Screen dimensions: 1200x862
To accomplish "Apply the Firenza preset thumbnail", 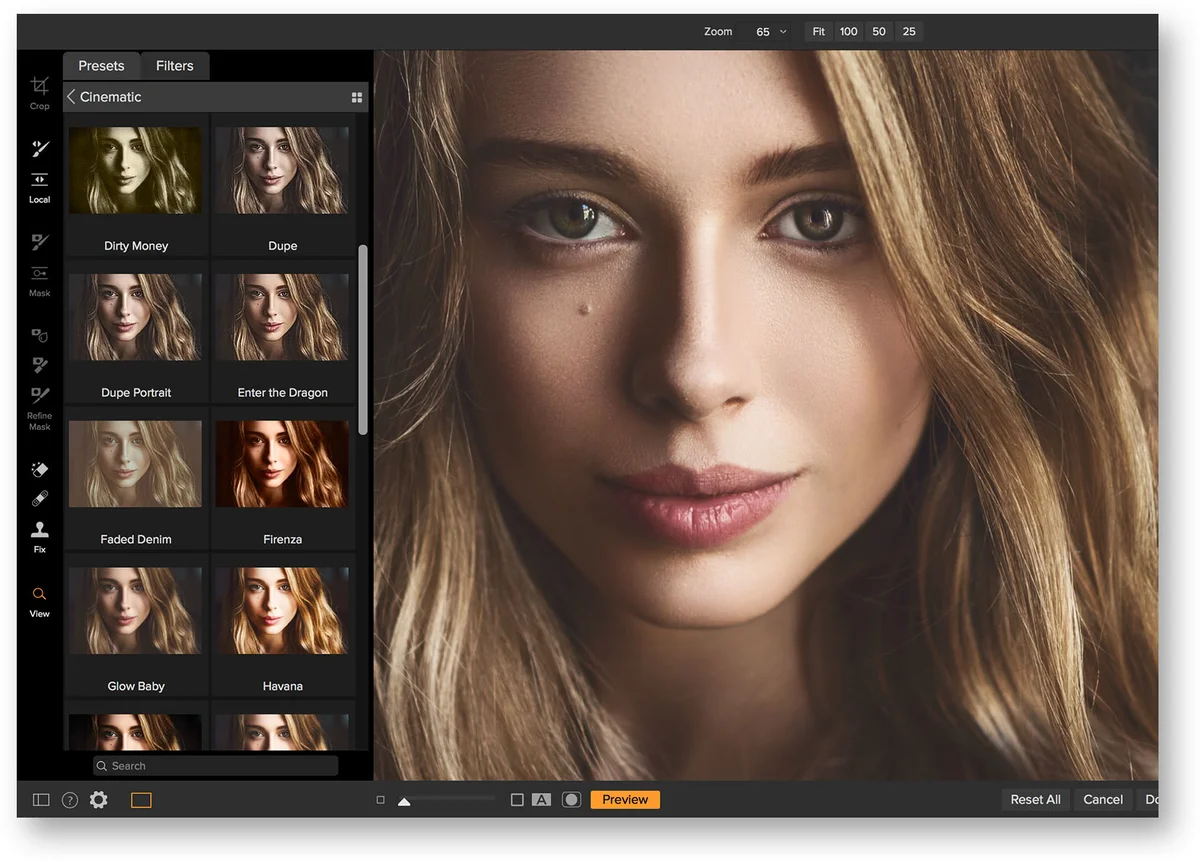I will pyautogui.click(x=282, y=464).
